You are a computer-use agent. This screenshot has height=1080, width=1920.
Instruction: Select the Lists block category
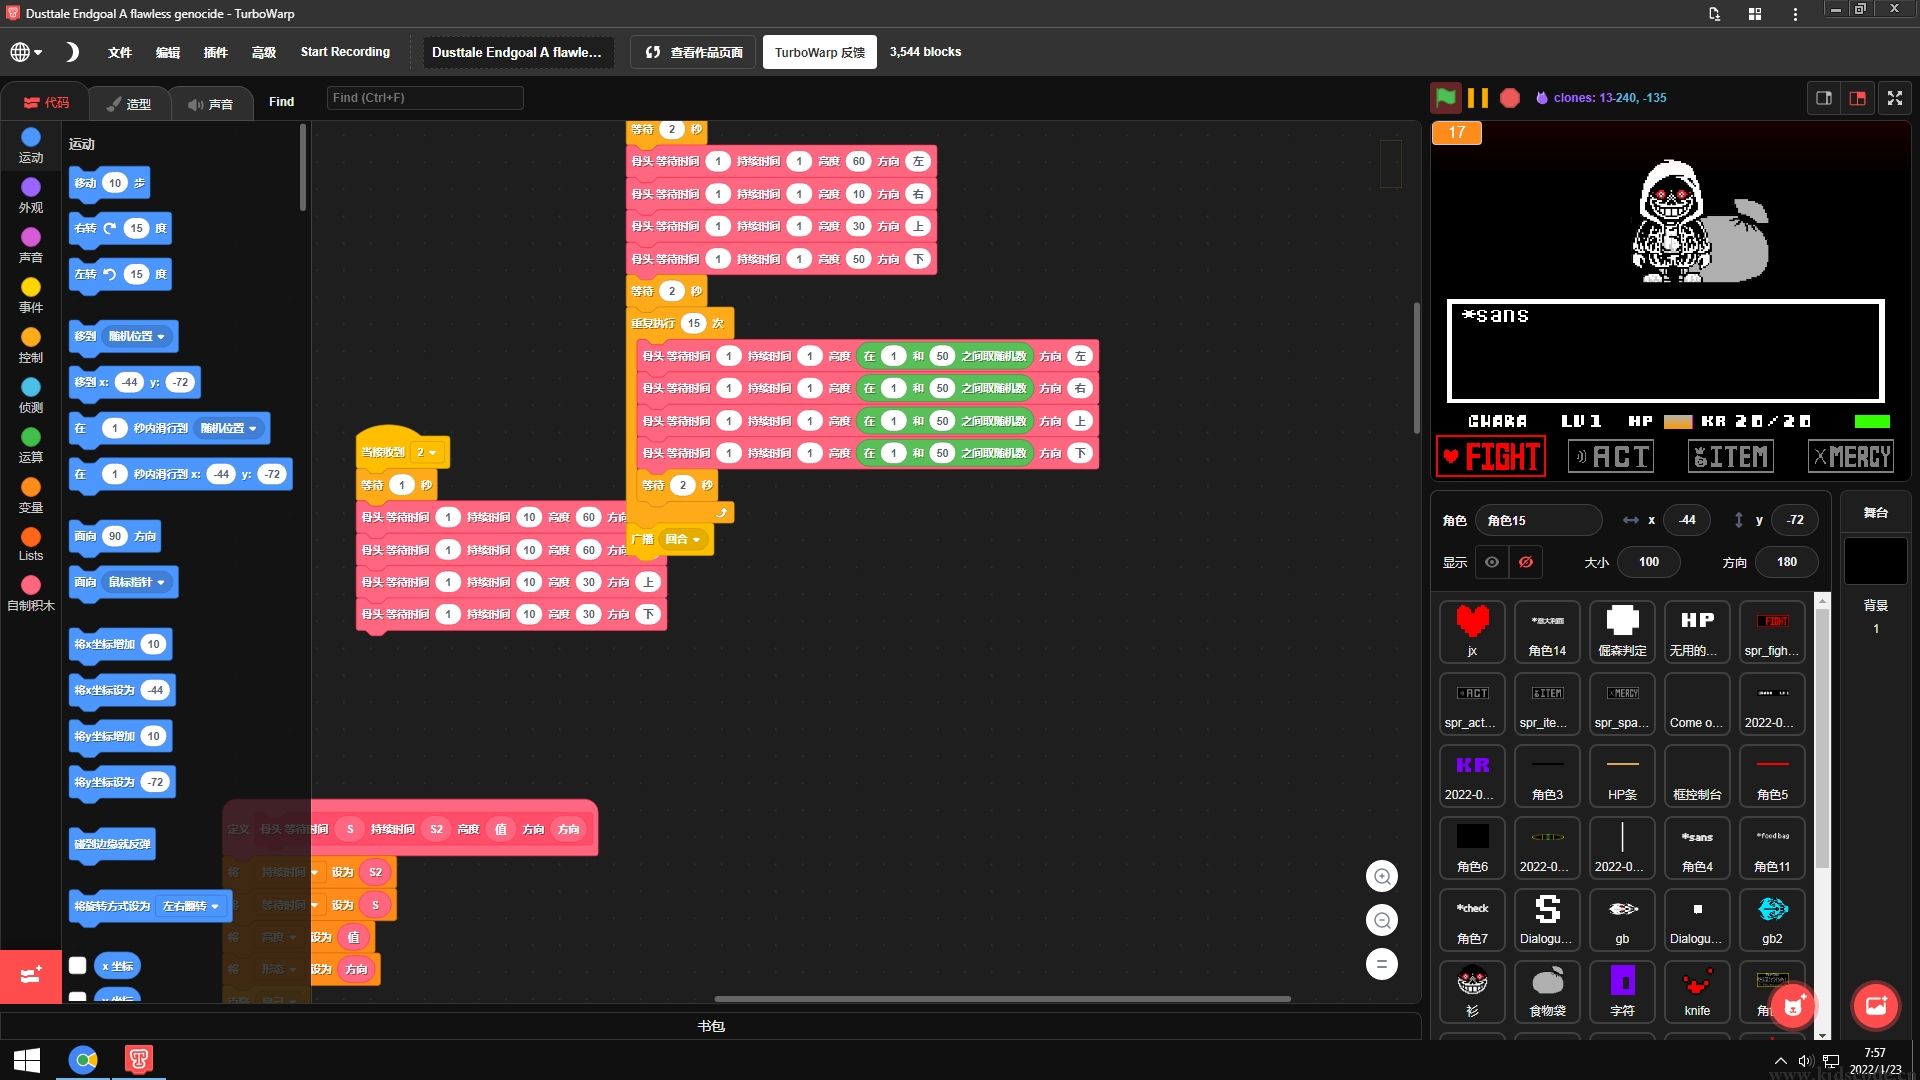point(31,544)
